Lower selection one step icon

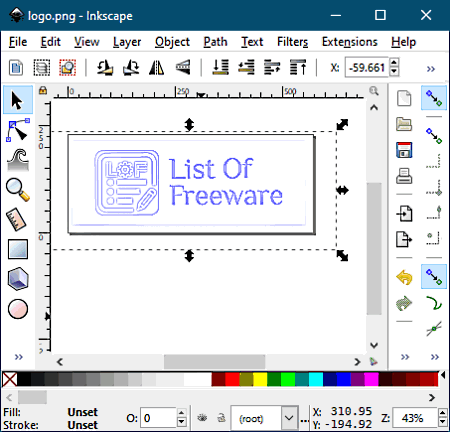point(246,67)
